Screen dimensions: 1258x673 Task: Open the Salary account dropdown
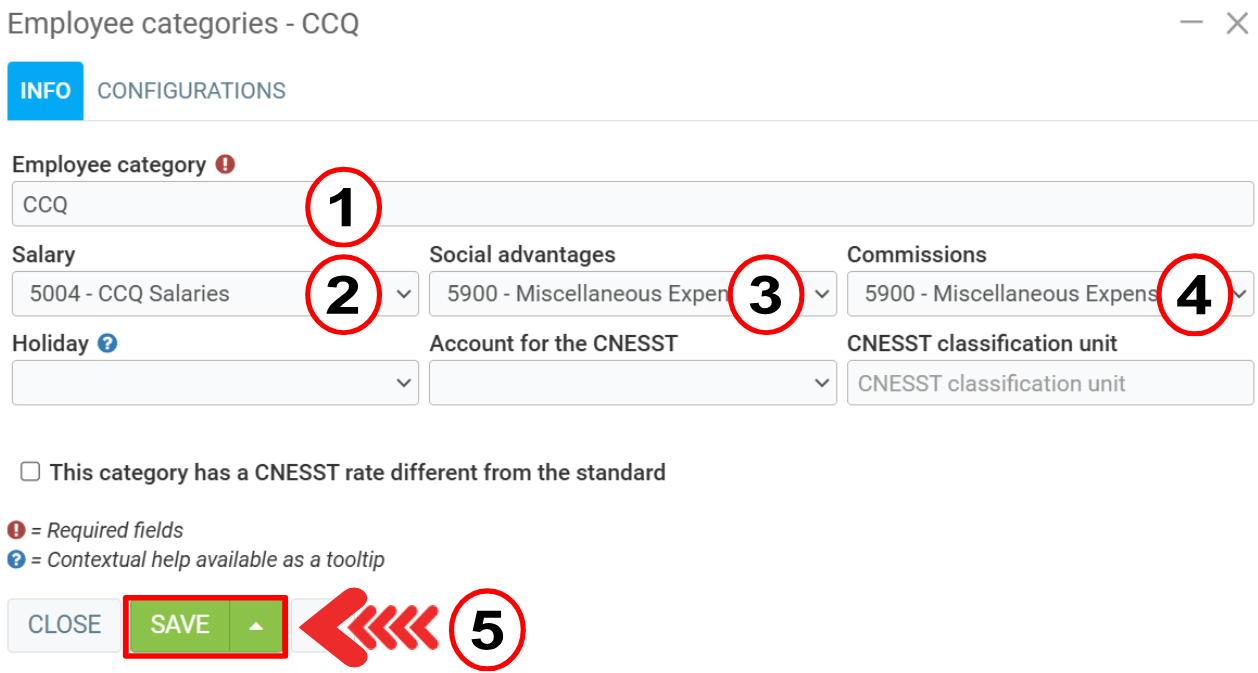[215, 294]
